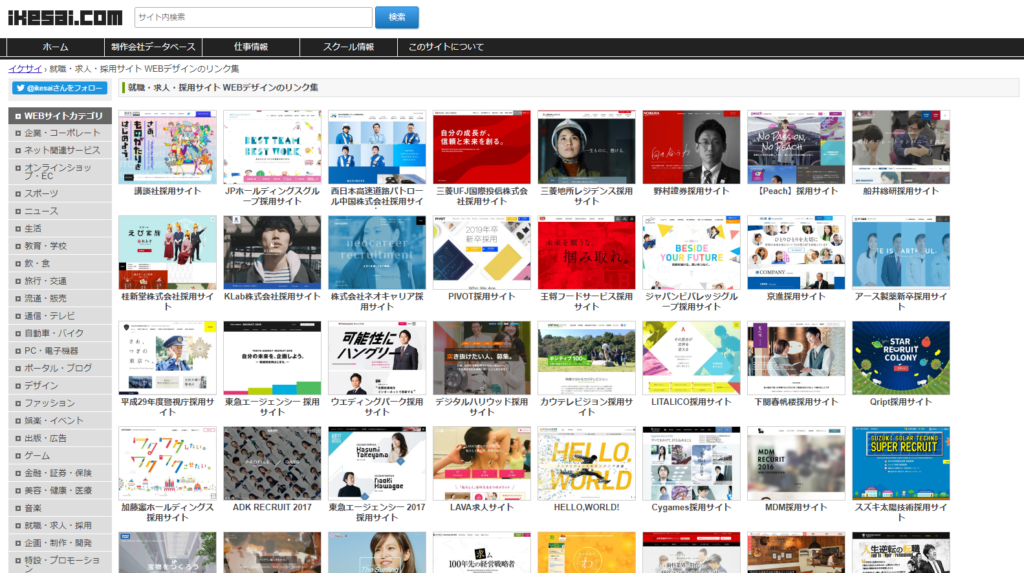Open the ホーム navigation menu item
Screen dimensions: 1024x573
55,47
